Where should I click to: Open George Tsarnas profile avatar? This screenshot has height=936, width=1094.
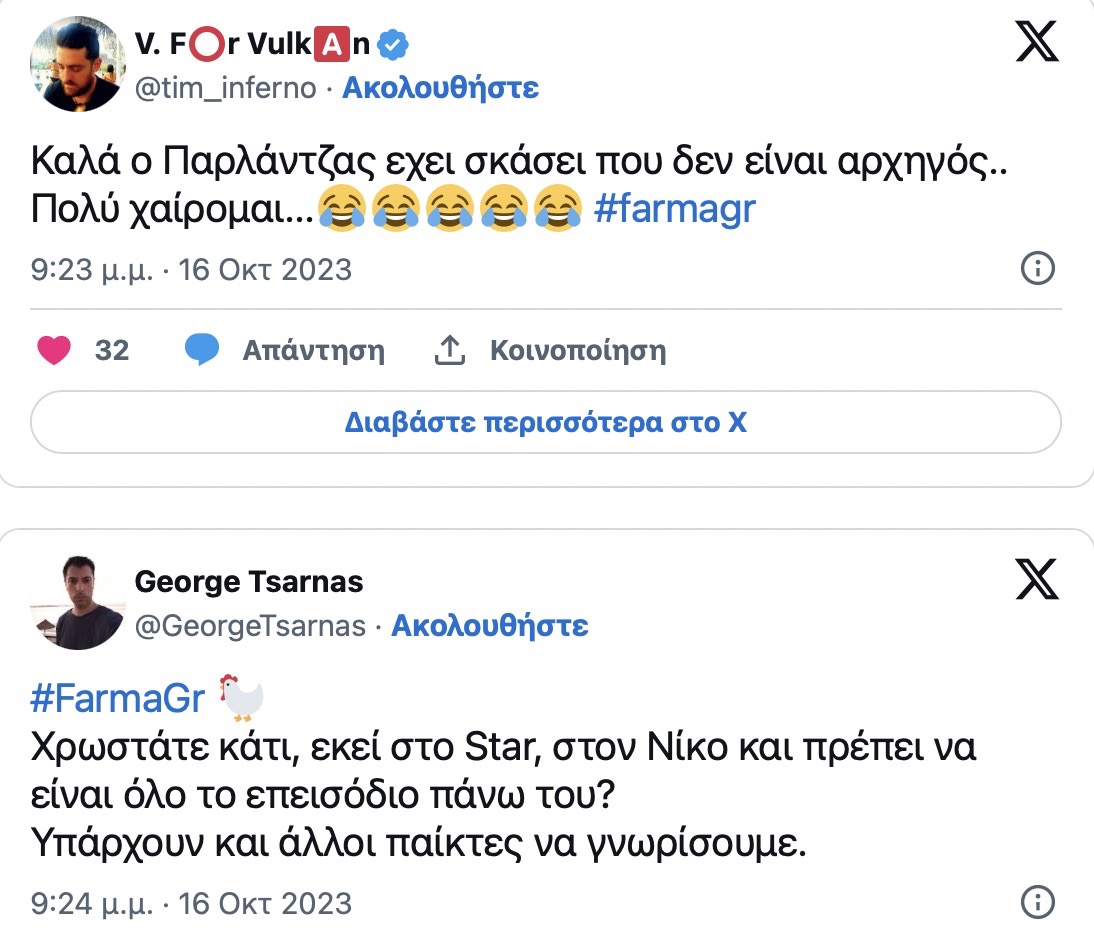click(78, 601)
